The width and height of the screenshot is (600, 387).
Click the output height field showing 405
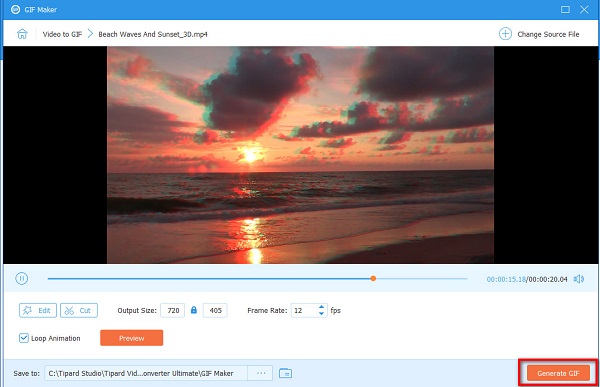(215, 310)
